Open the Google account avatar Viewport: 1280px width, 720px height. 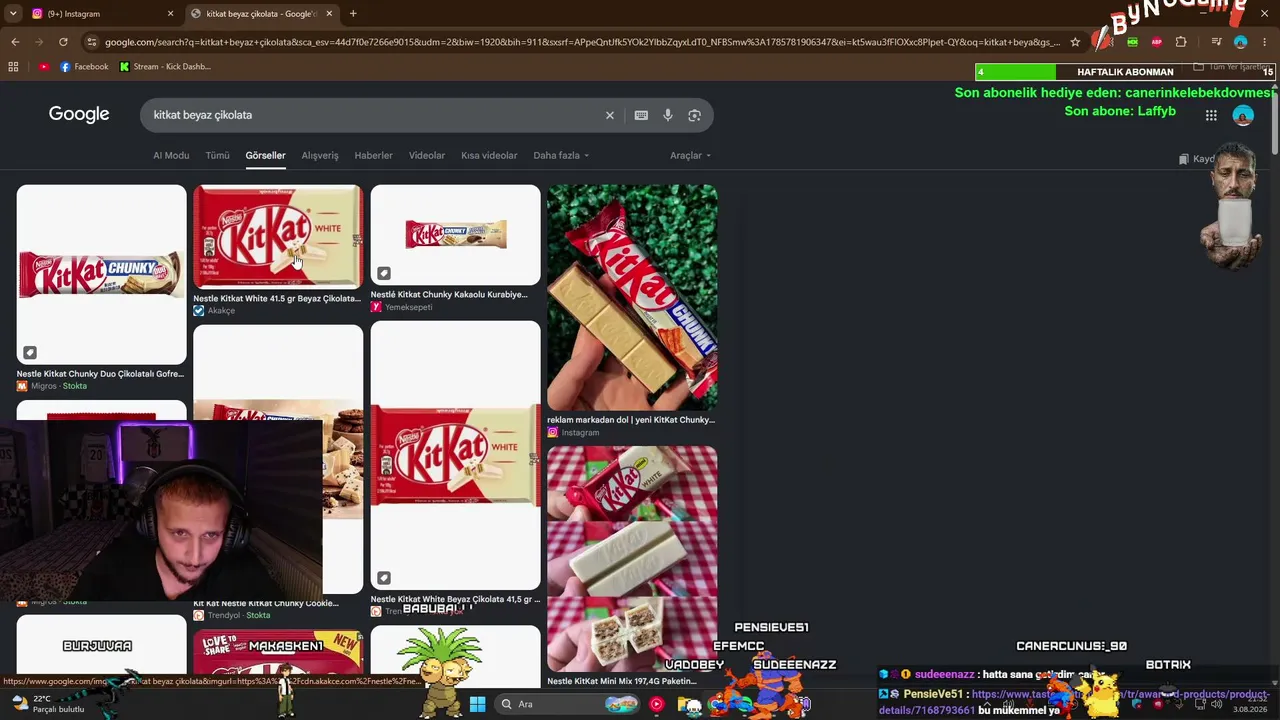tap(1243, 115)
